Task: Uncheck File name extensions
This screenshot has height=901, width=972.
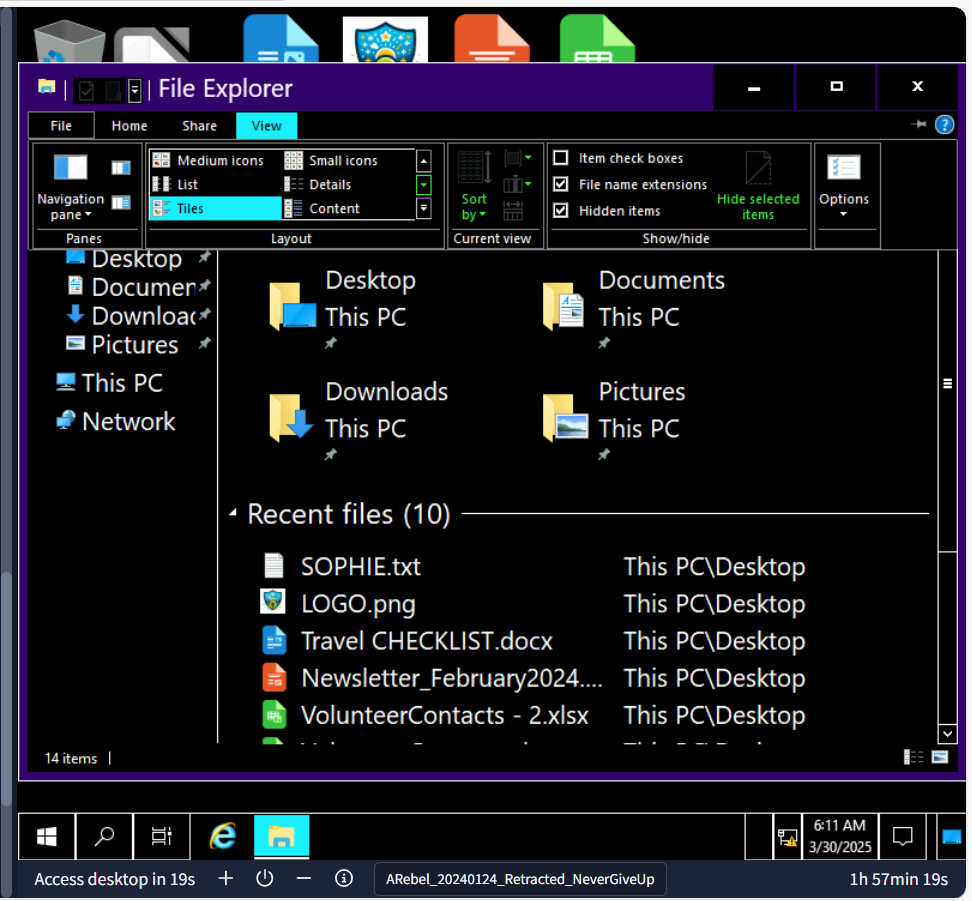Action: tap(561, 184)
